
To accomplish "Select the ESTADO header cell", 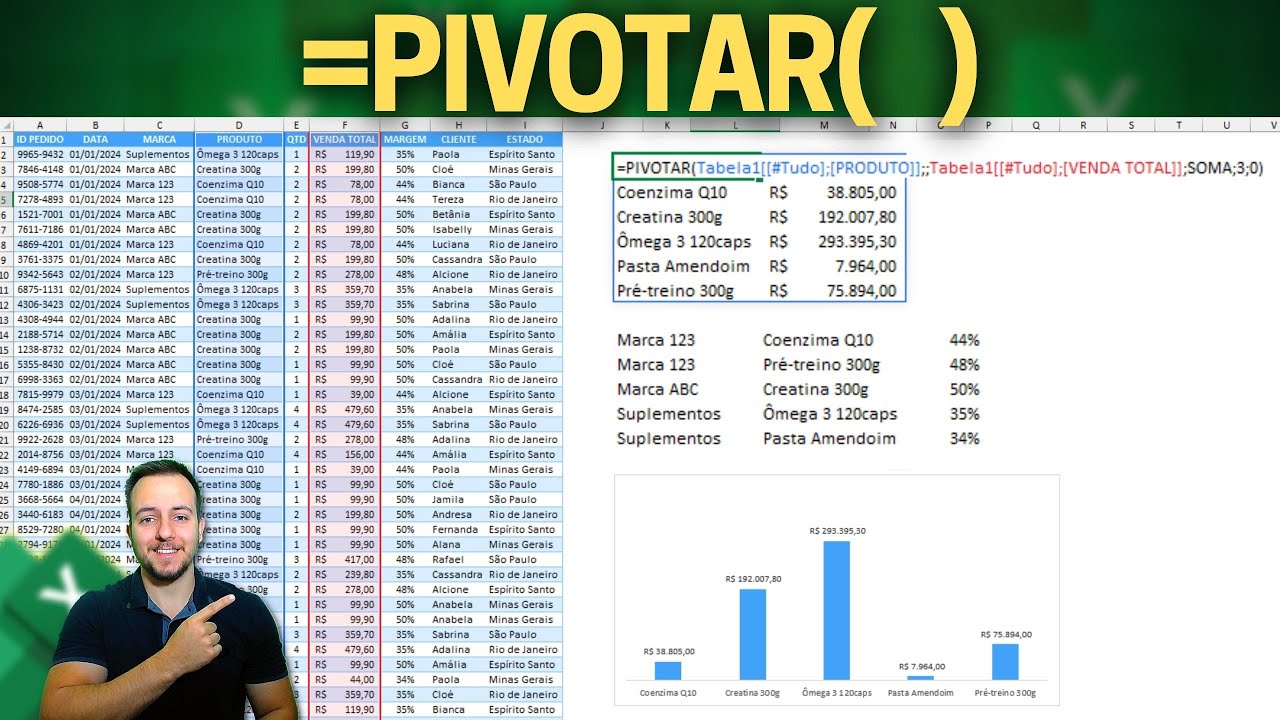I will 524,140.
